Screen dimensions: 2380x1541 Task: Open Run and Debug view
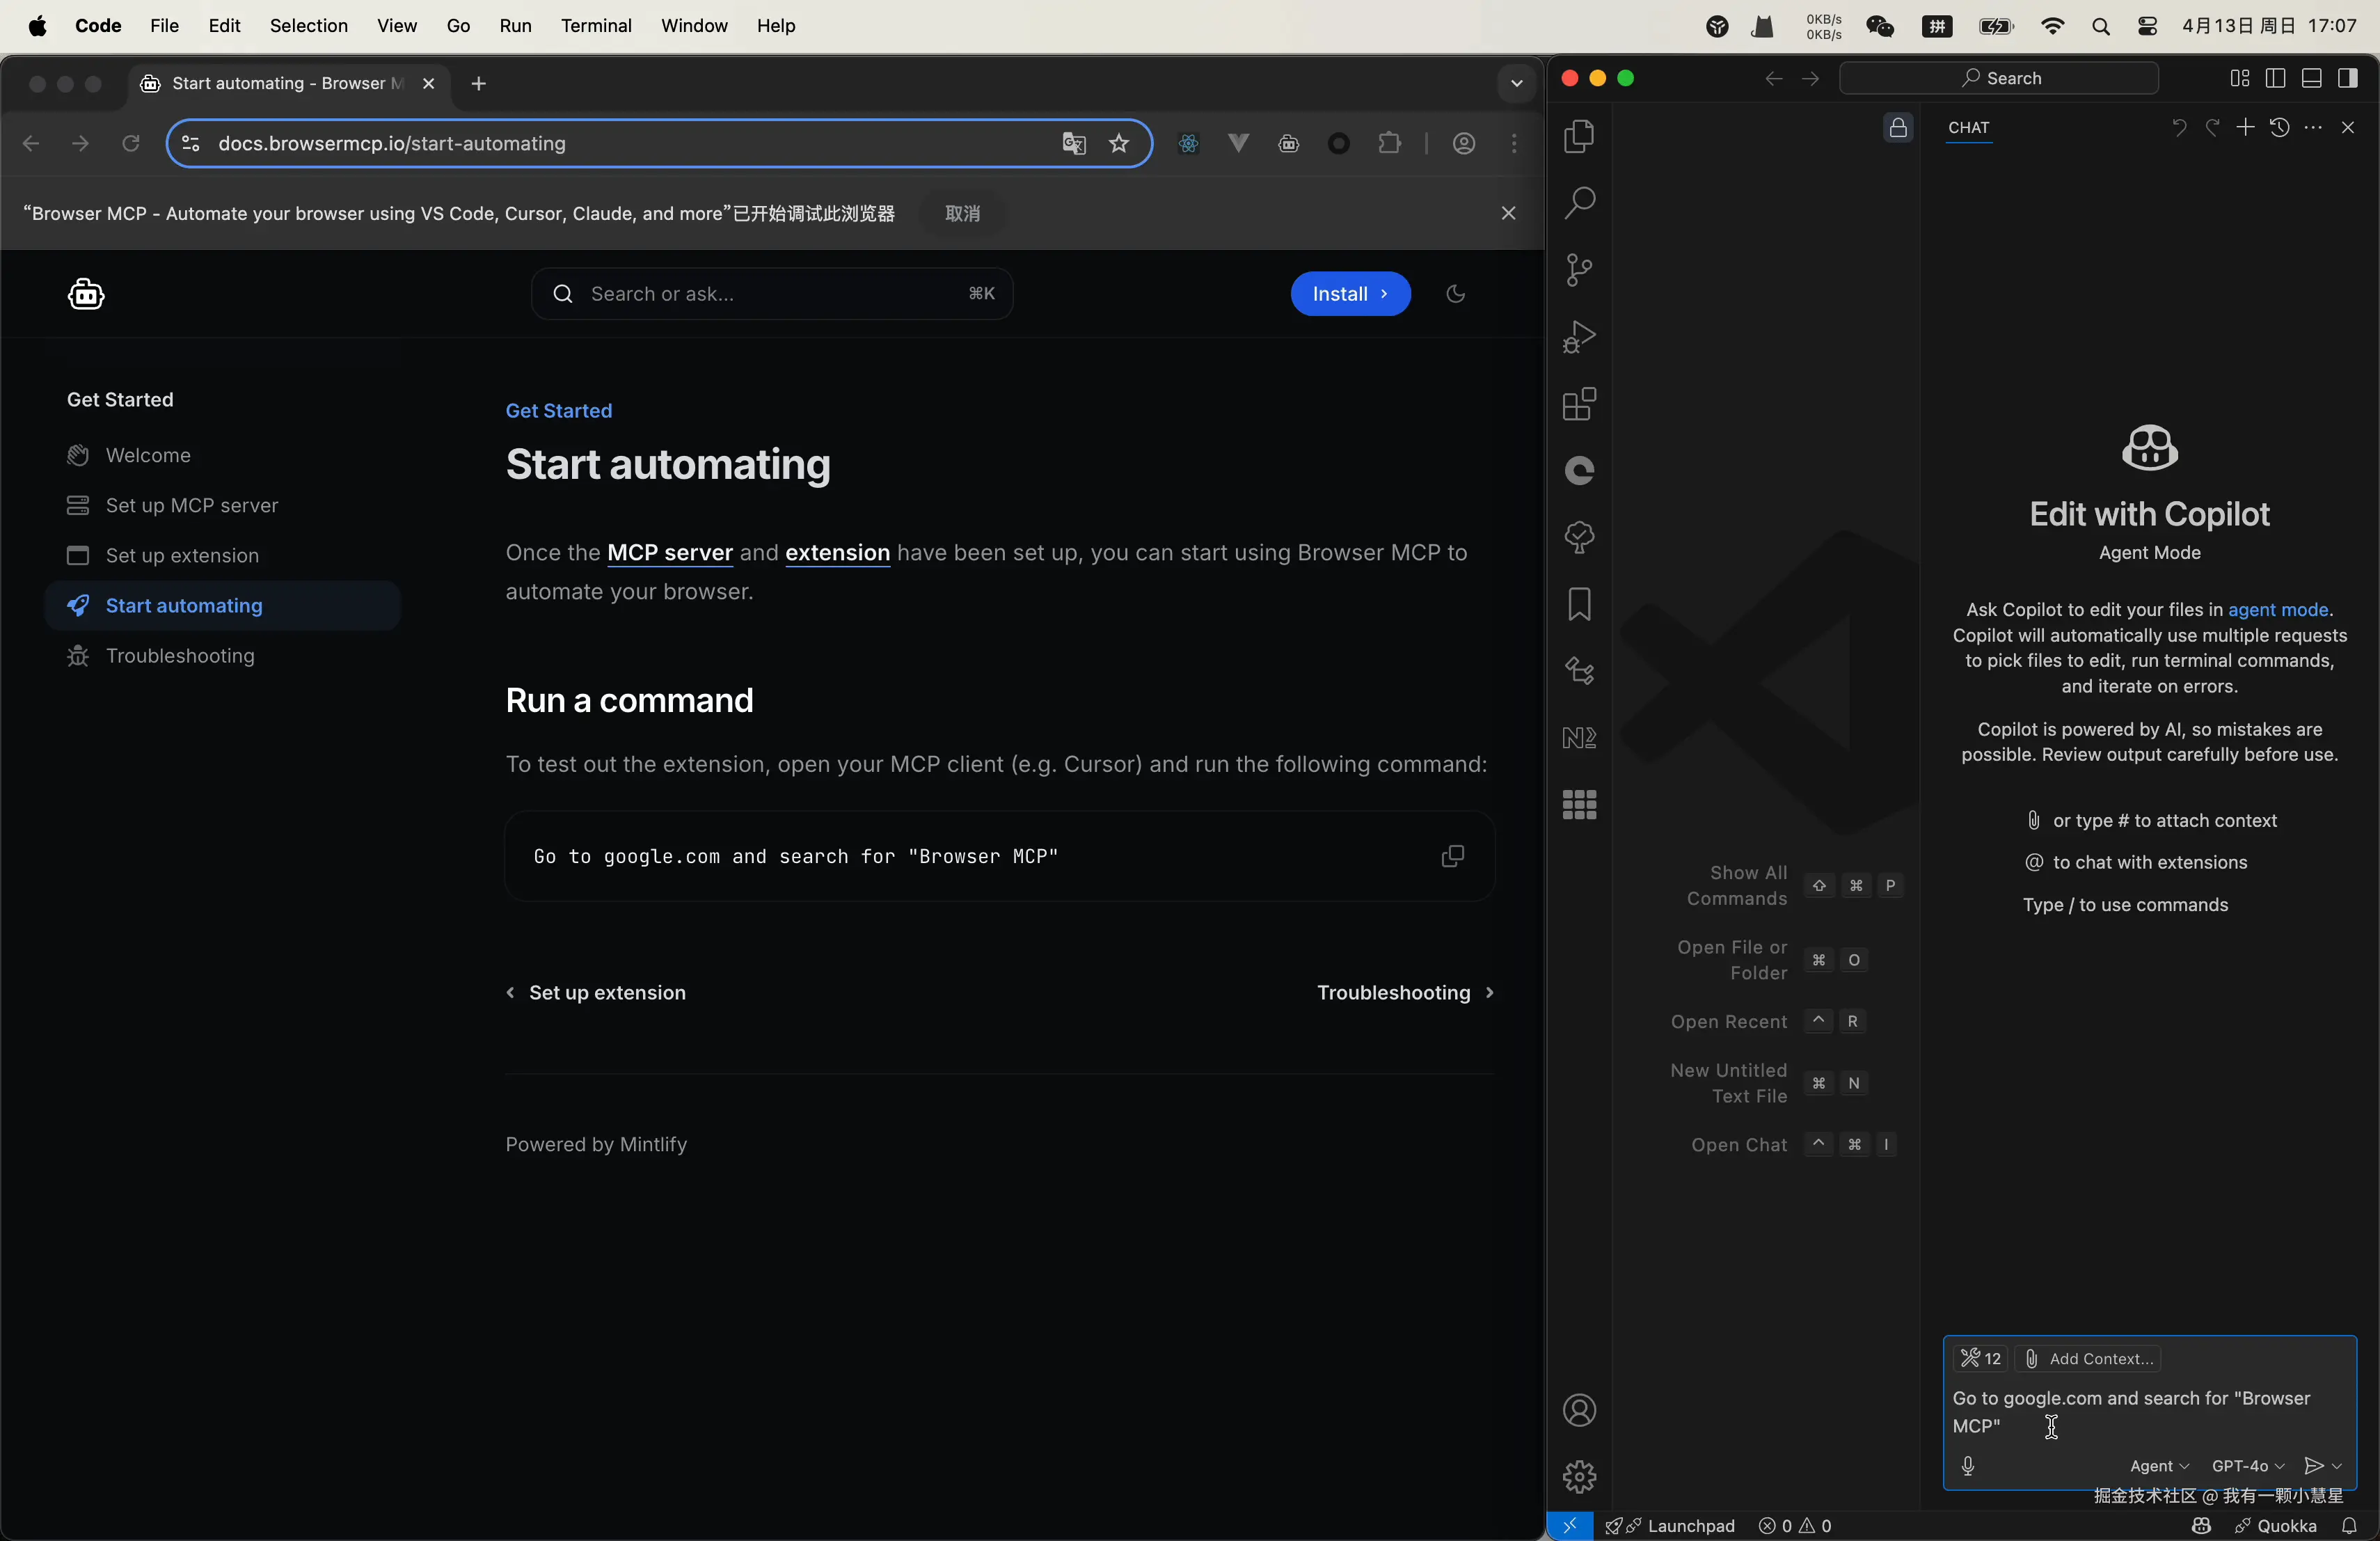pos(1579,337)
